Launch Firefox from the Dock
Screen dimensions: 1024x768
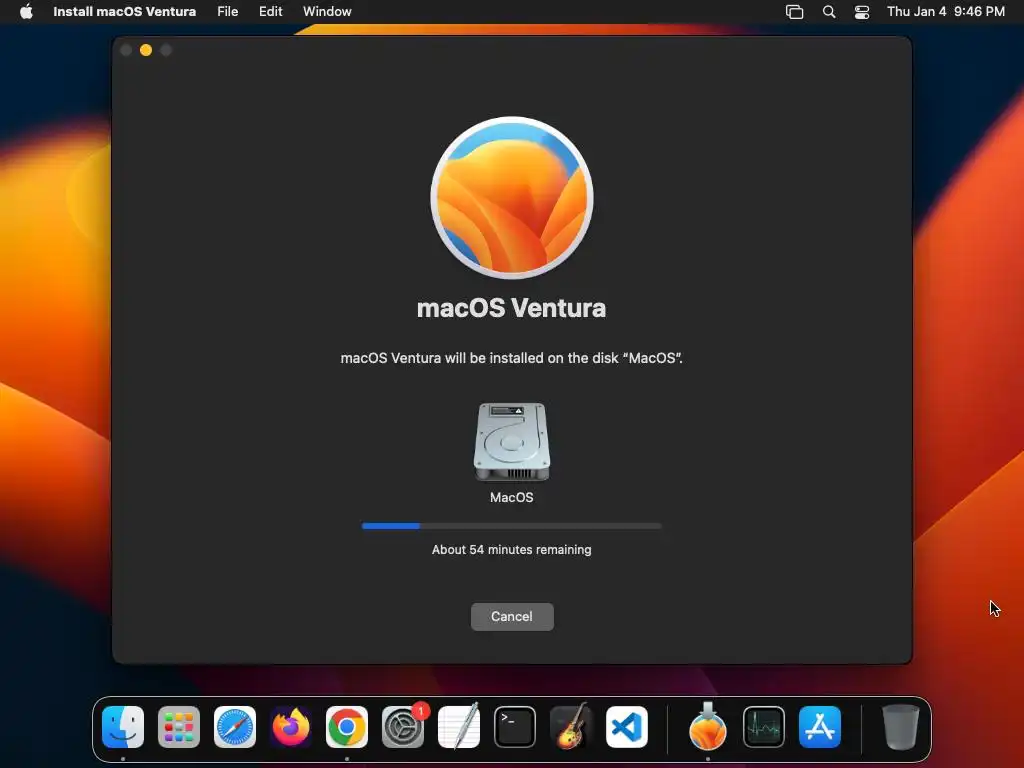coord(291,727)
